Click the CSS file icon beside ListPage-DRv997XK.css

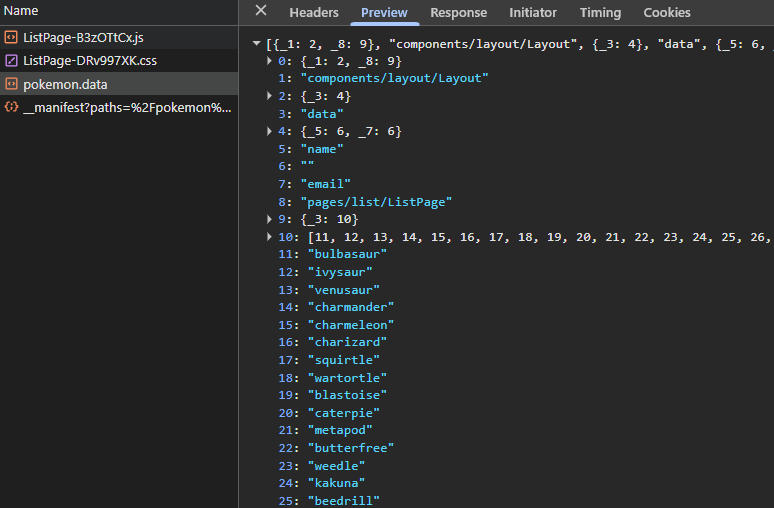point(11,61)
